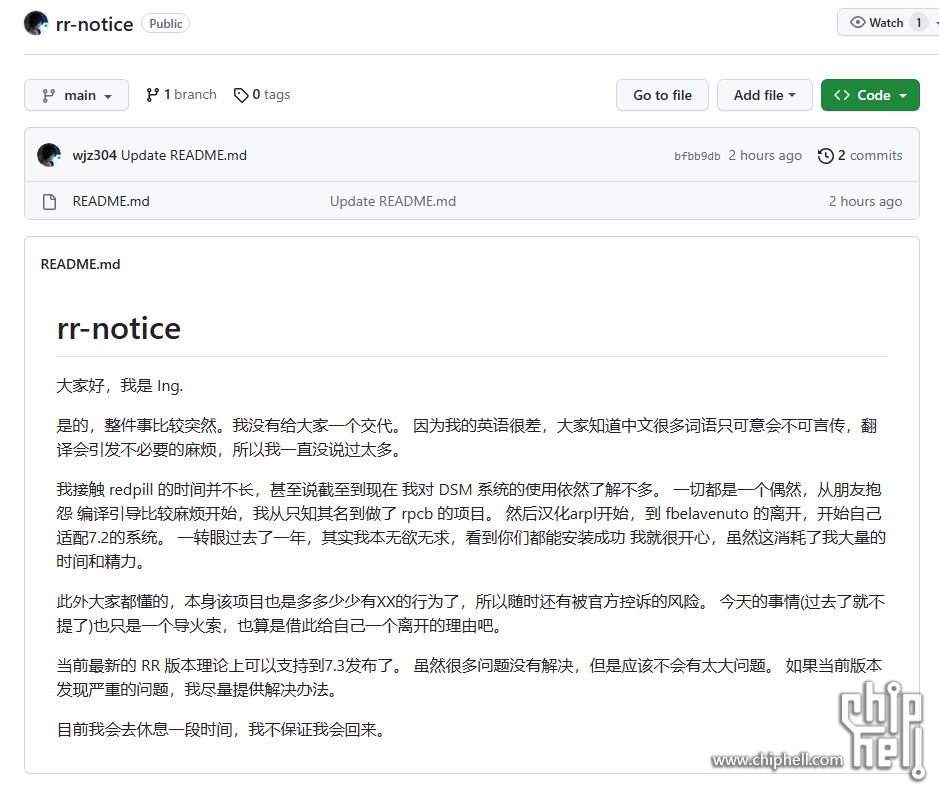
Task: Click the Go to file button
Action: 662,95
